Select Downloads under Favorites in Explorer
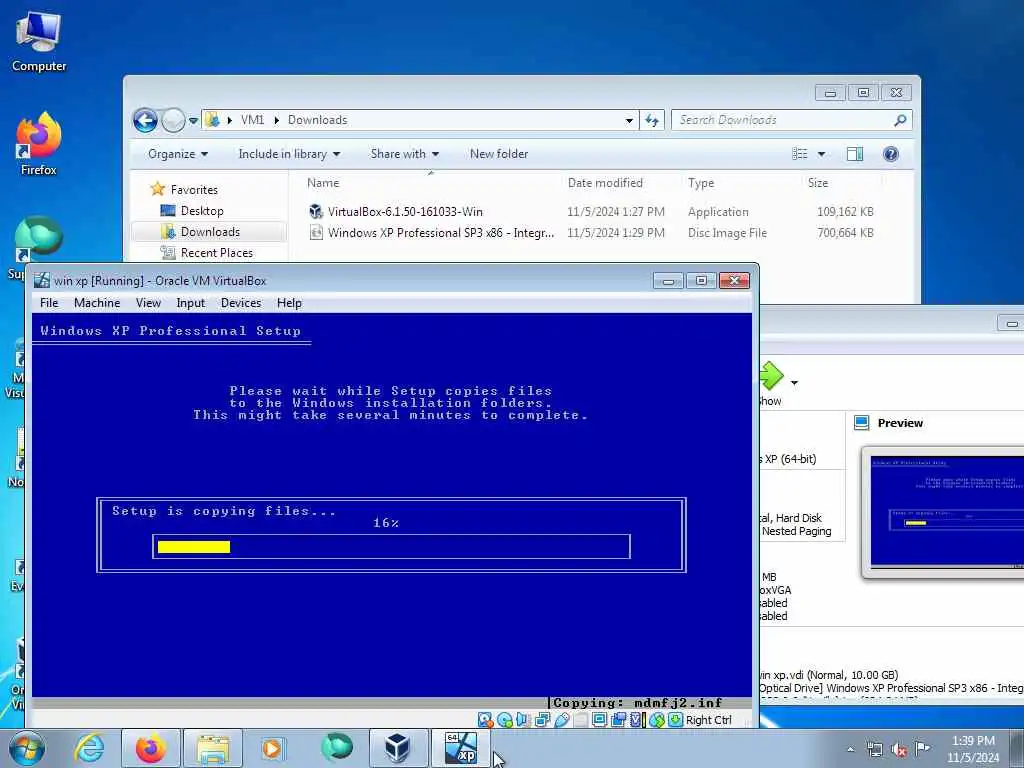 pos(209,232)
